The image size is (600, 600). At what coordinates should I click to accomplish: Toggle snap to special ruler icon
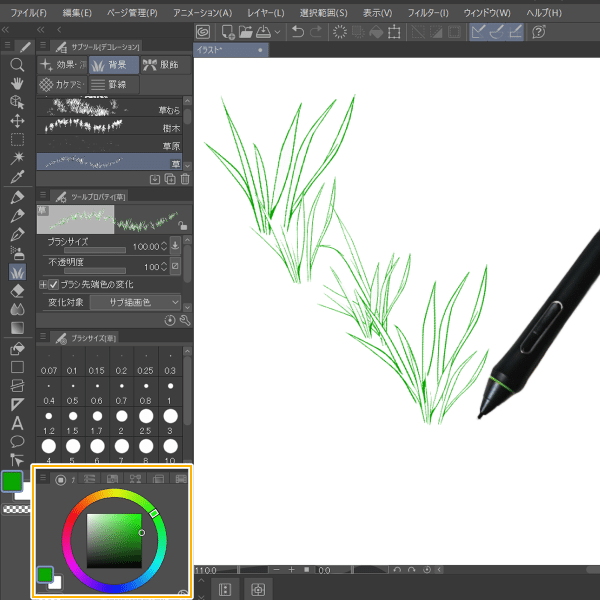click(497, 32)
